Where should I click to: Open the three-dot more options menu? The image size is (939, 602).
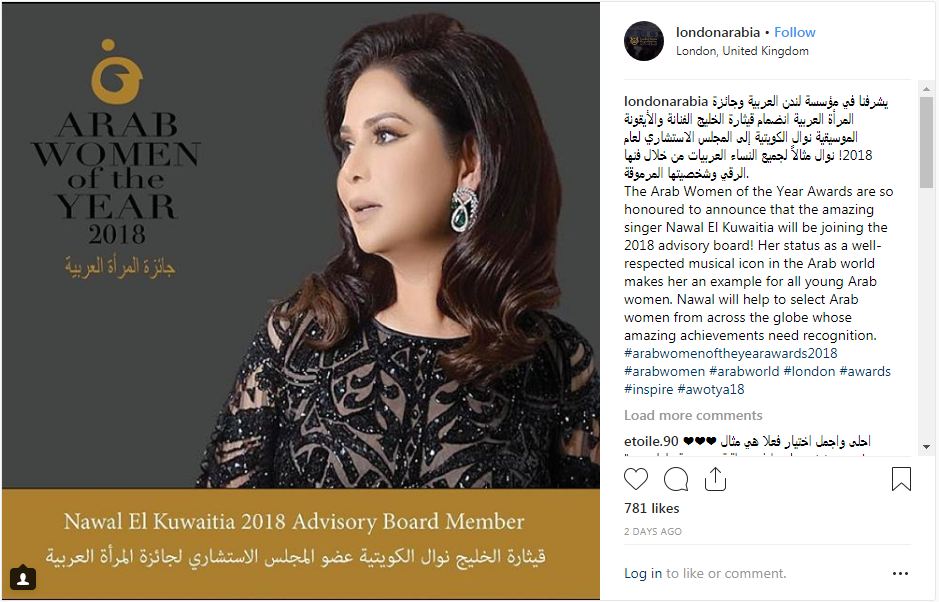(900, 573)
